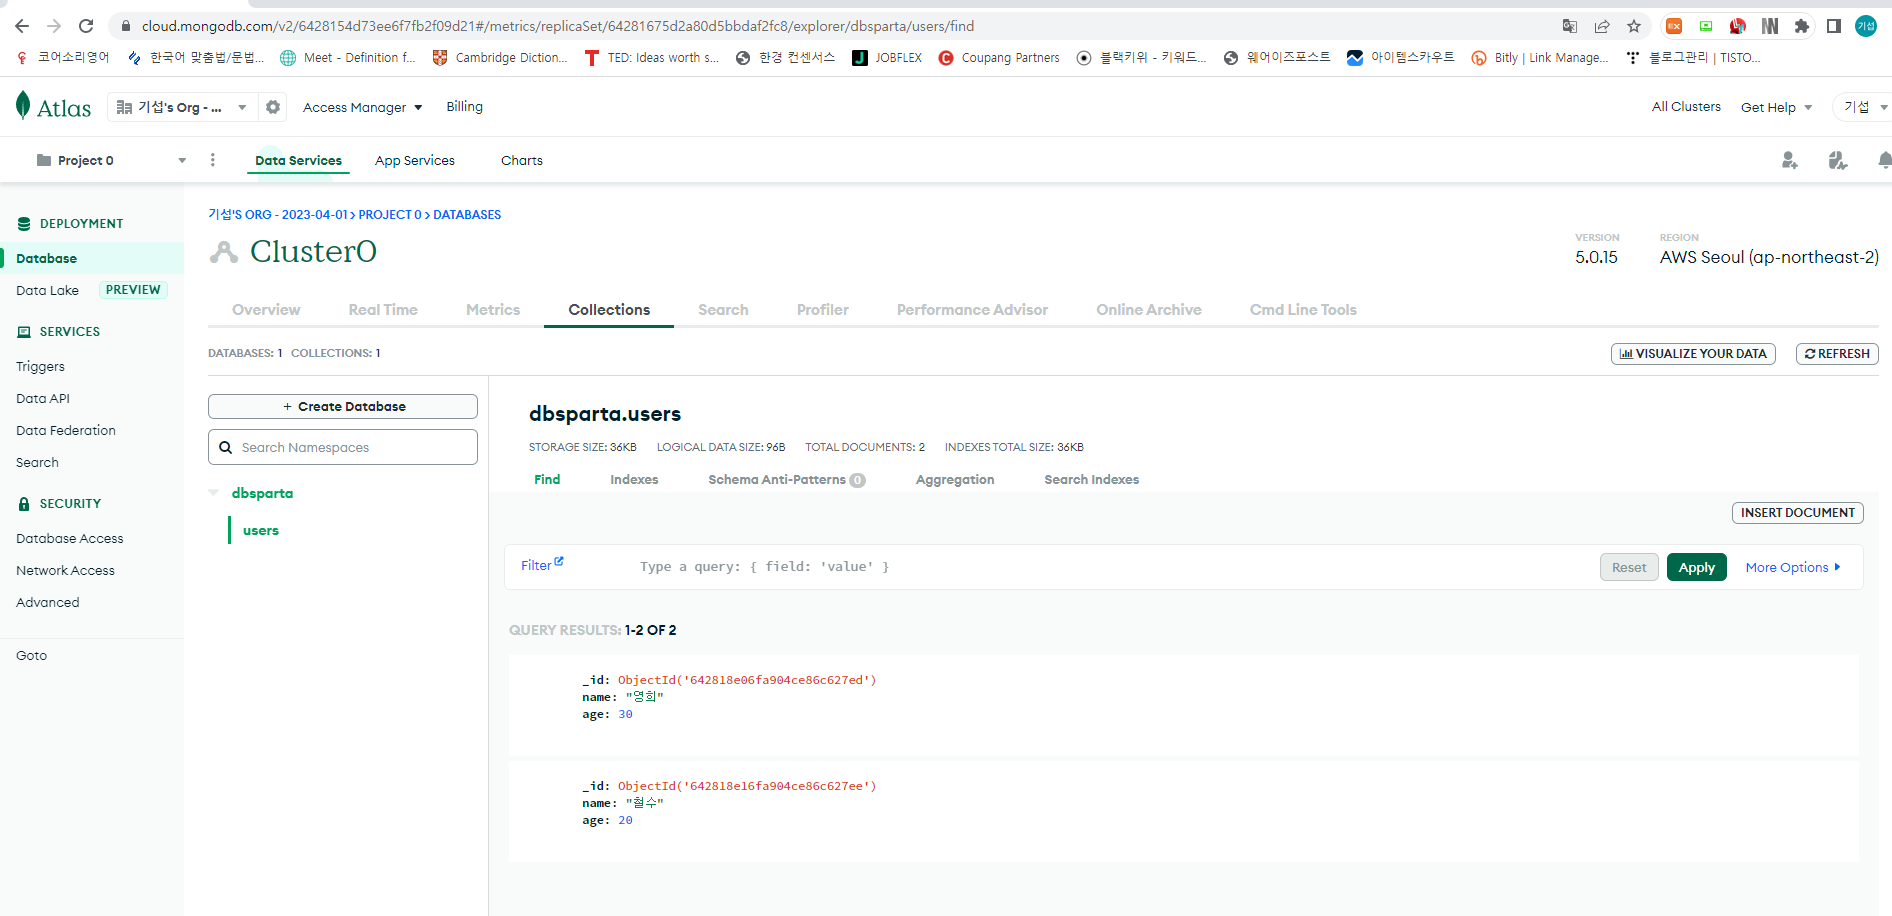Focus the Search Namespaces field
Viewport: 1892px width, 916px height.
pos(343,447)
